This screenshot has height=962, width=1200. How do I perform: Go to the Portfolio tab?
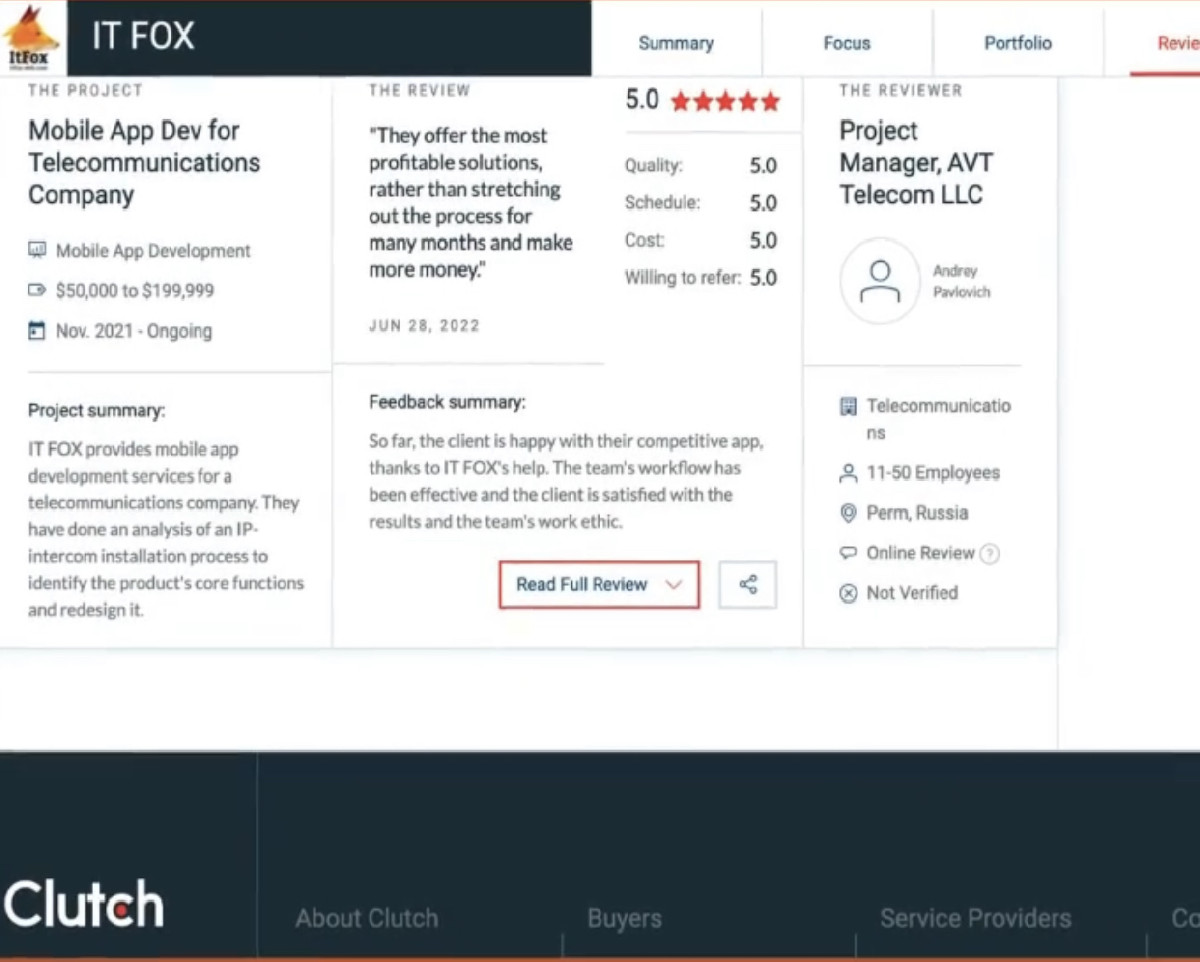point(1018,43)
